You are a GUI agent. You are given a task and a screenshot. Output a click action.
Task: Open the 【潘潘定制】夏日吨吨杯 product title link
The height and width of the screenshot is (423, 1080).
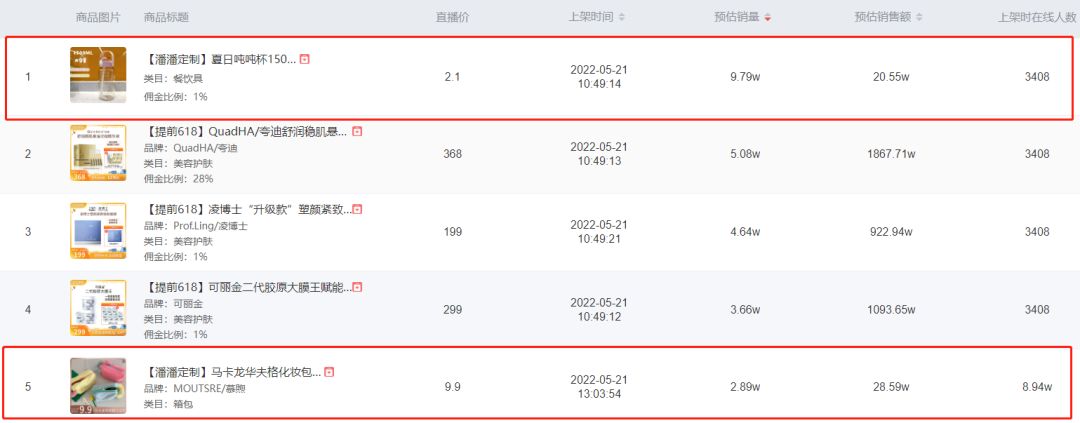[x=220, y=59]
